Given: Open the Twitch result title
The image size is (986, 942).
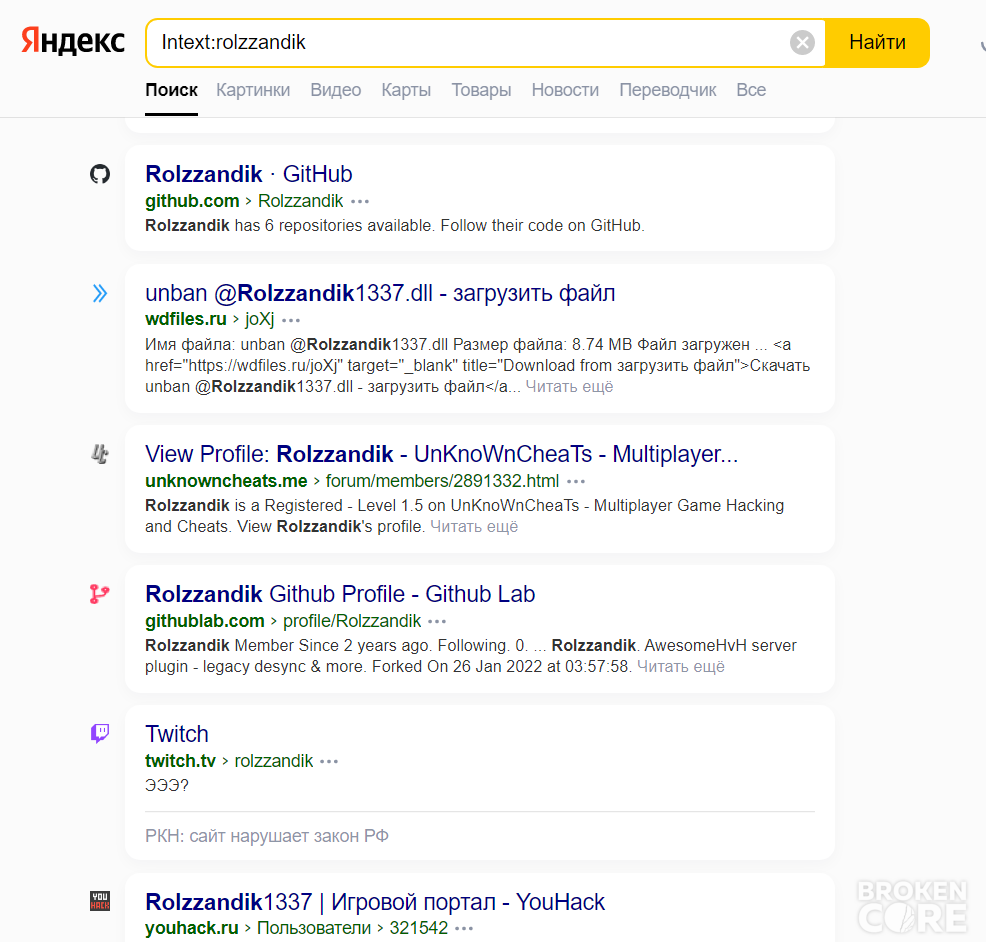Looking at the screenshot, I should (x=177, y=734).
